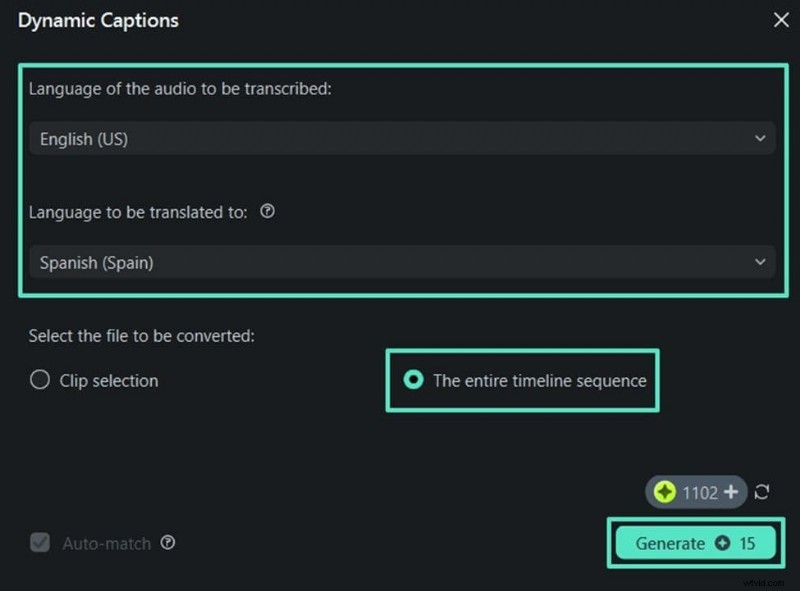This screenshot has width=800, height=591.
Task: Click the credit icon inside the Generate button
Action: coord(722,543)
